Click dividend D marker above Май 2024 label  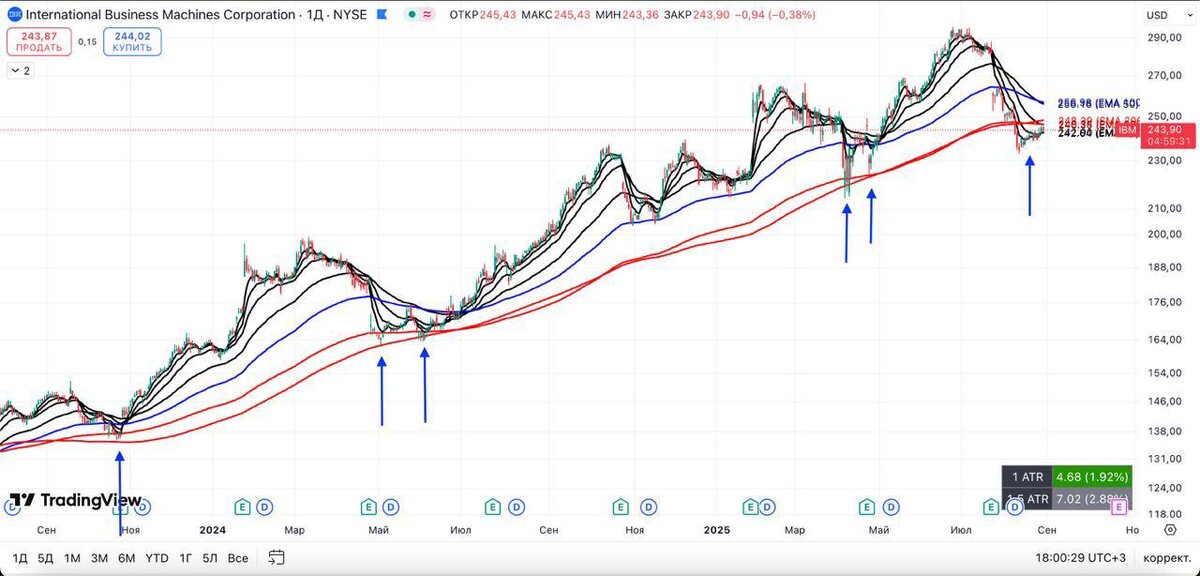click(x=390, y=506)
